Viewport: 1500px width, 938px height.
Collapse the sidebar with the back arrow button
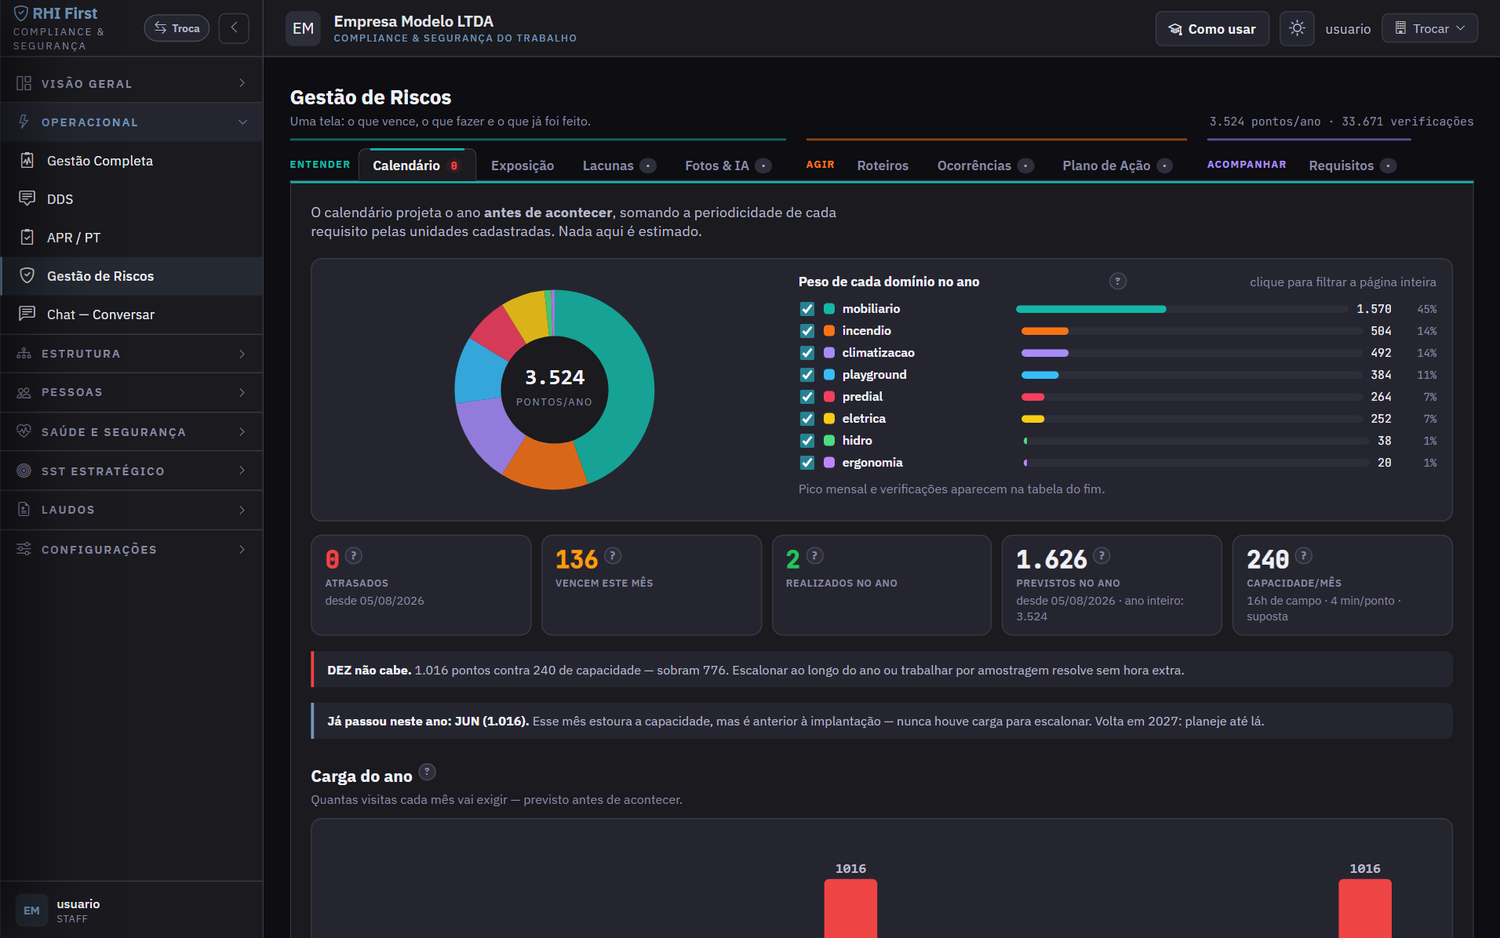(234, 28)
